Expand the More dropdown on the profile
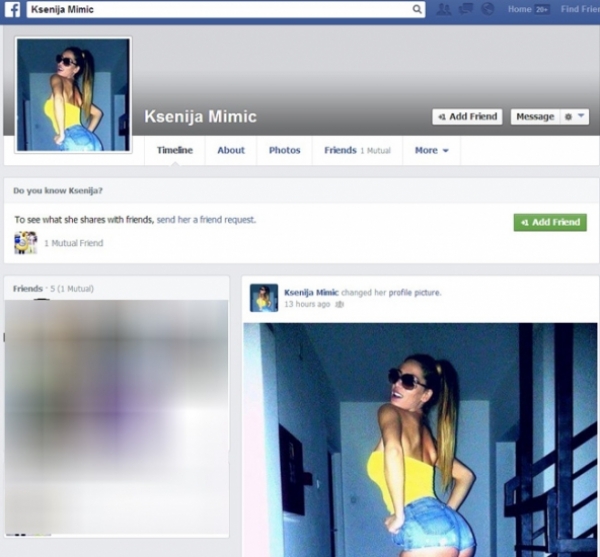The image size is (600, 557). pos(431,150)
